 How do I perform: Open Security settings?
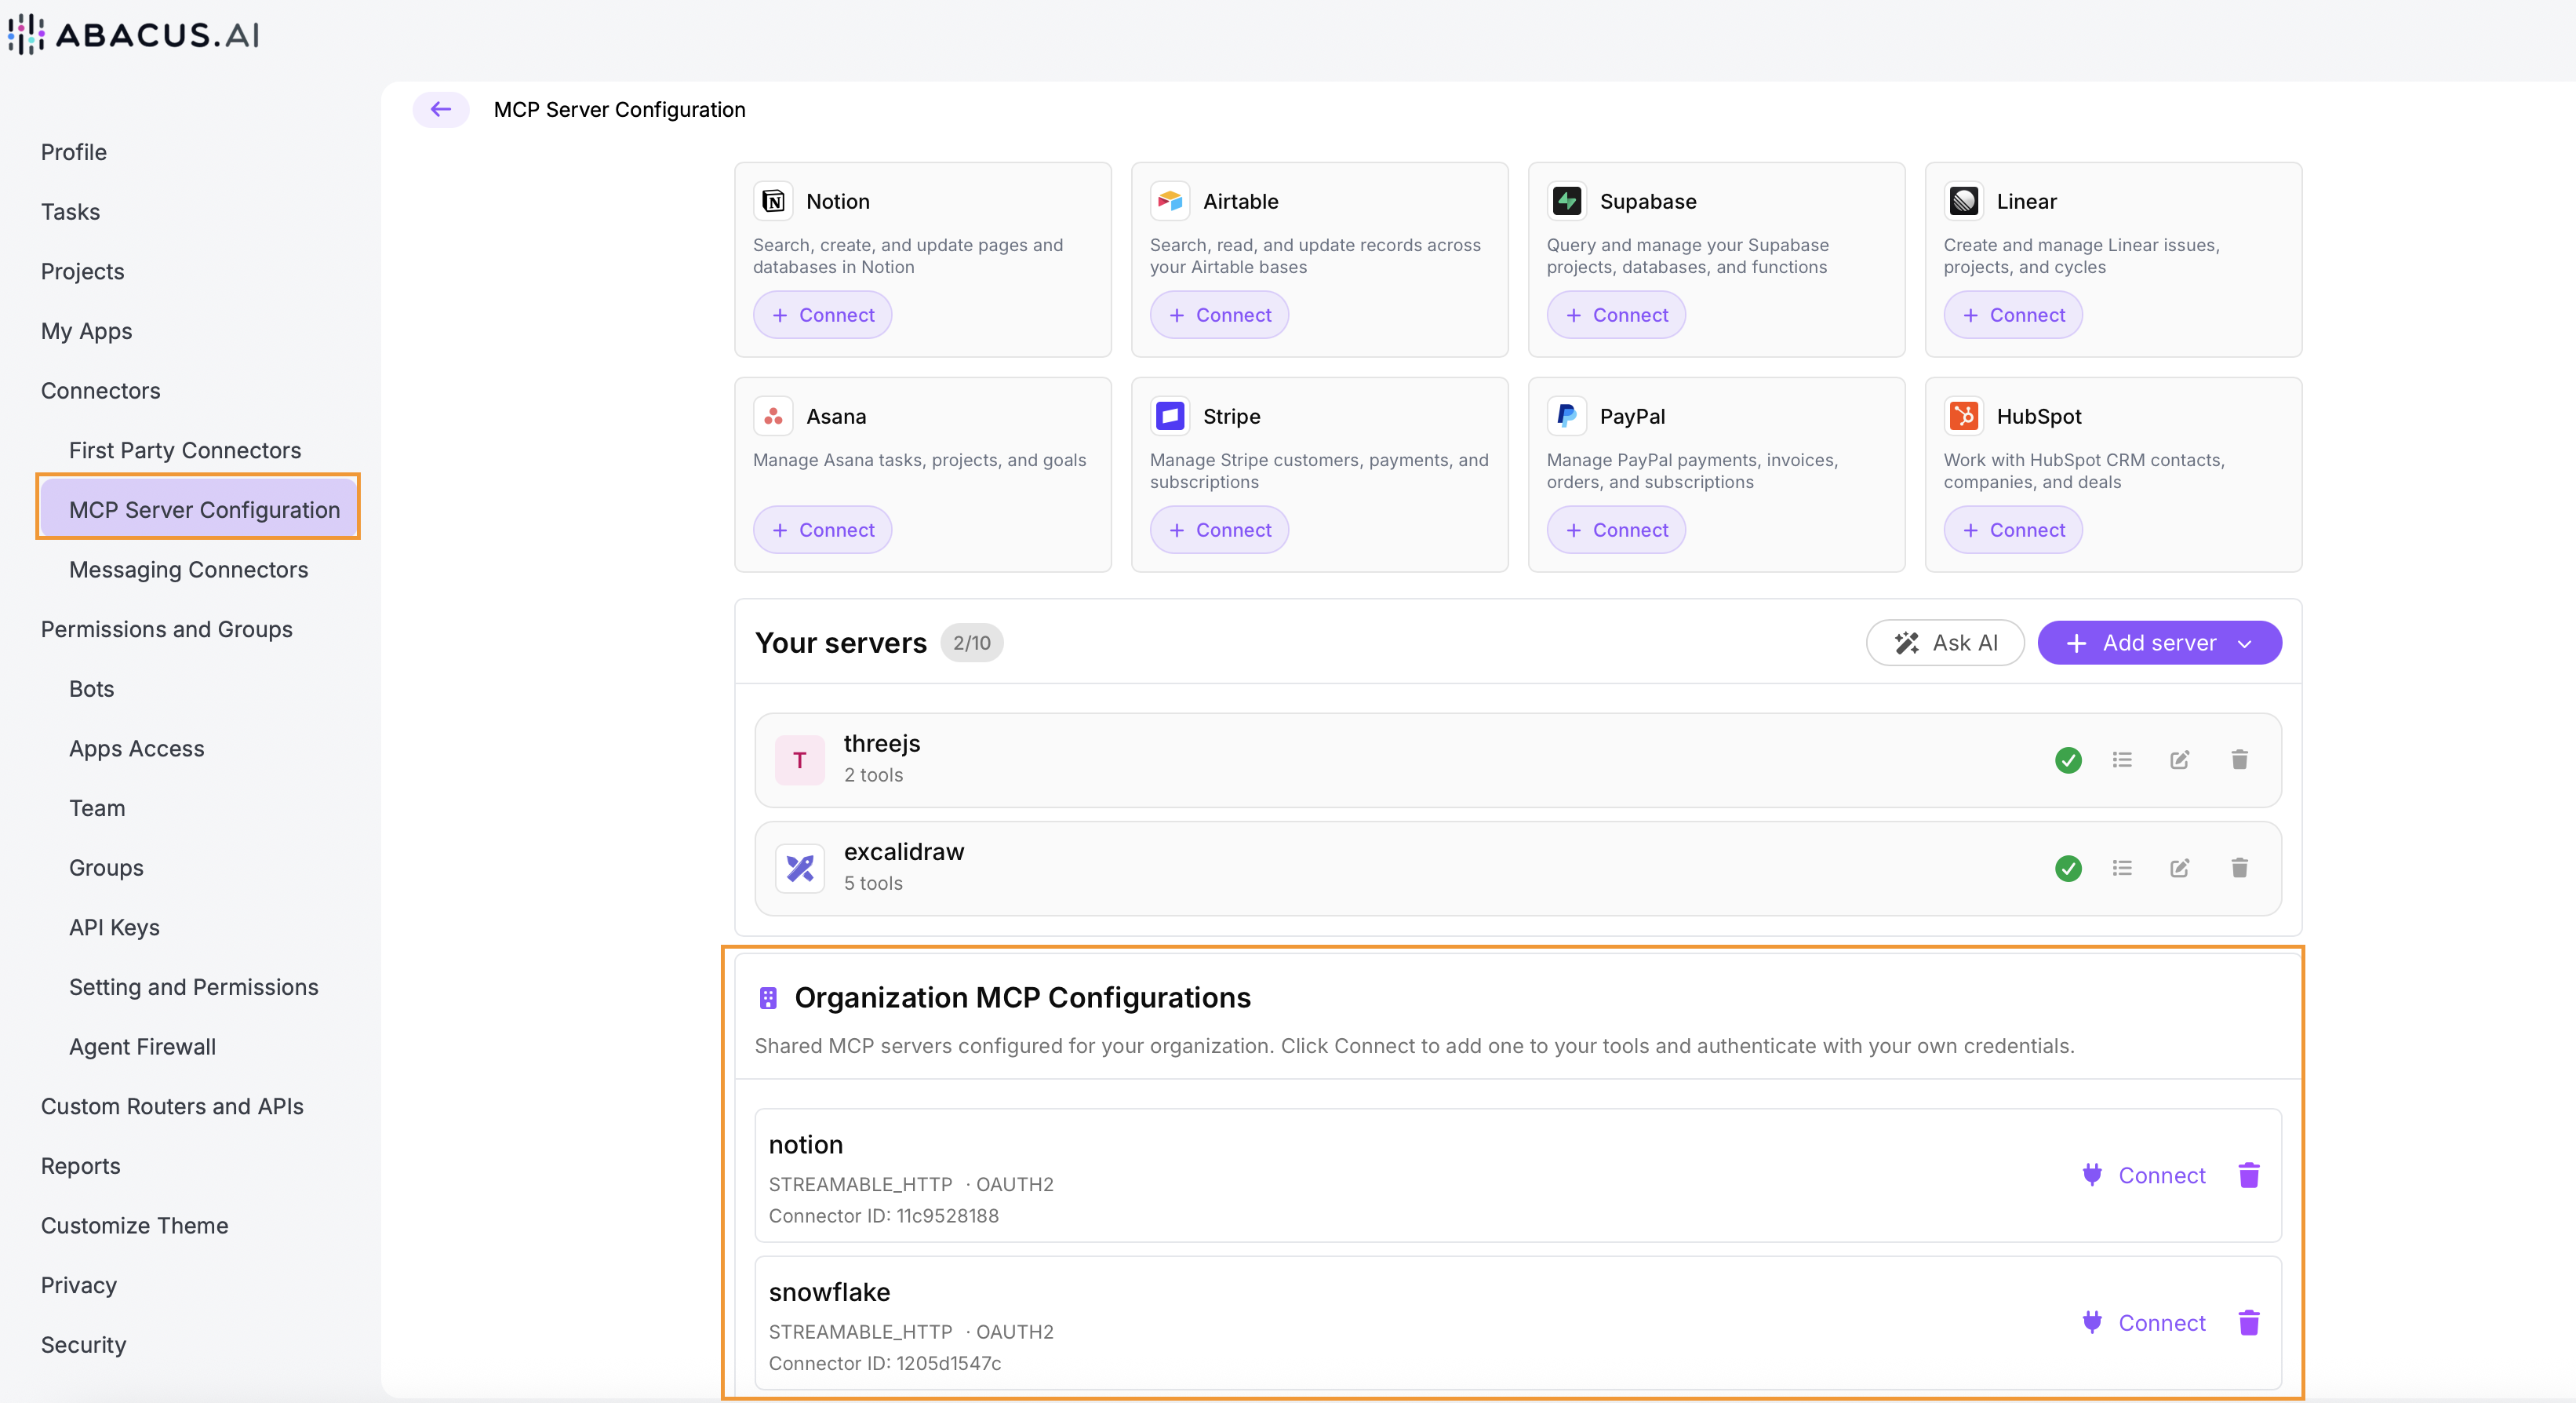pyautogui.click(x=84, y=1345)
